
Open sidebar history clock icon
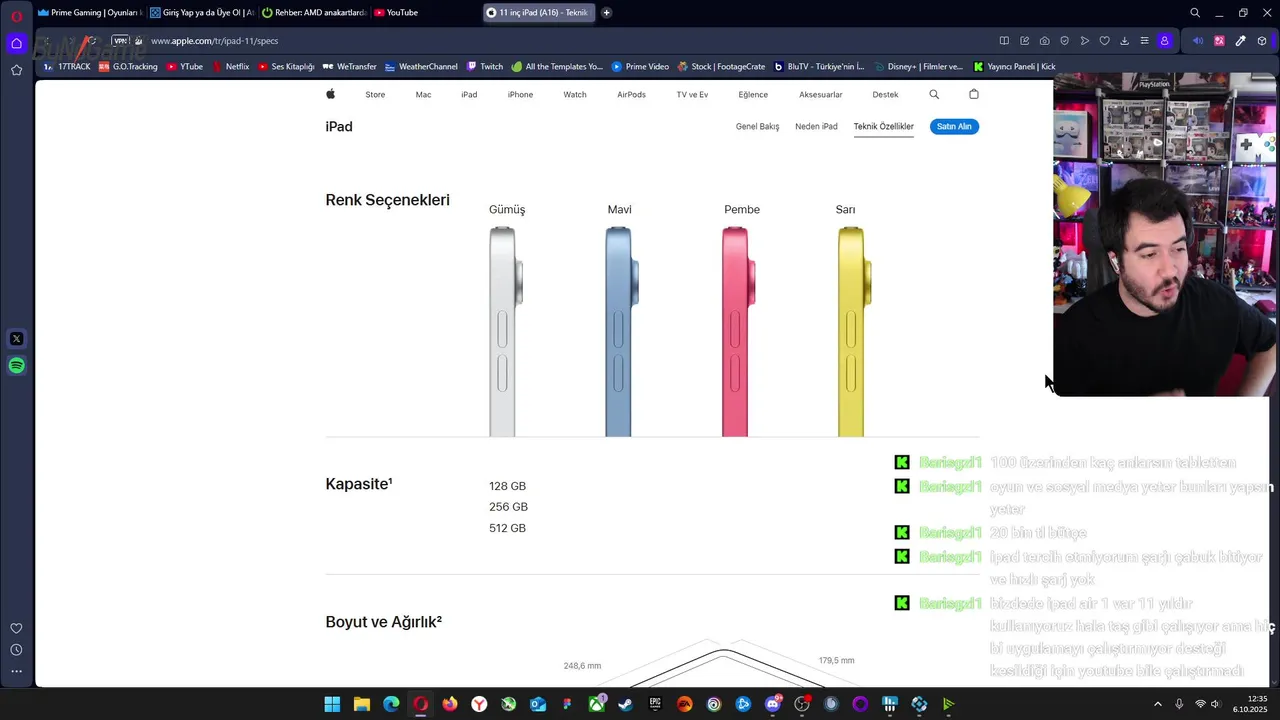coord(16,650)
